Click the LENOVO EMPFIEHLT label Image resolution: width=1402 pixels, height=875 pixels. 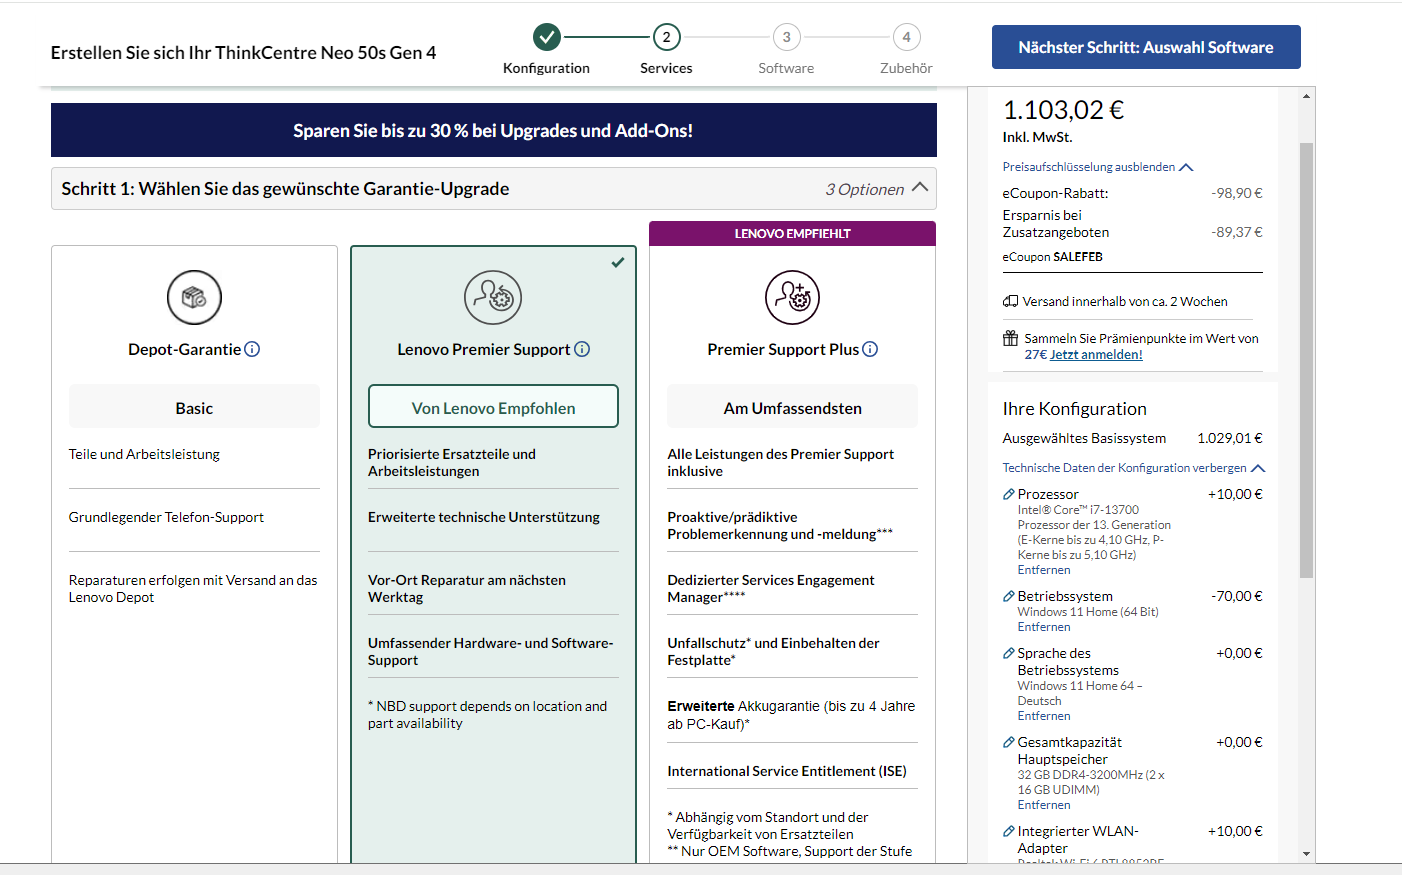click(792, 233)
